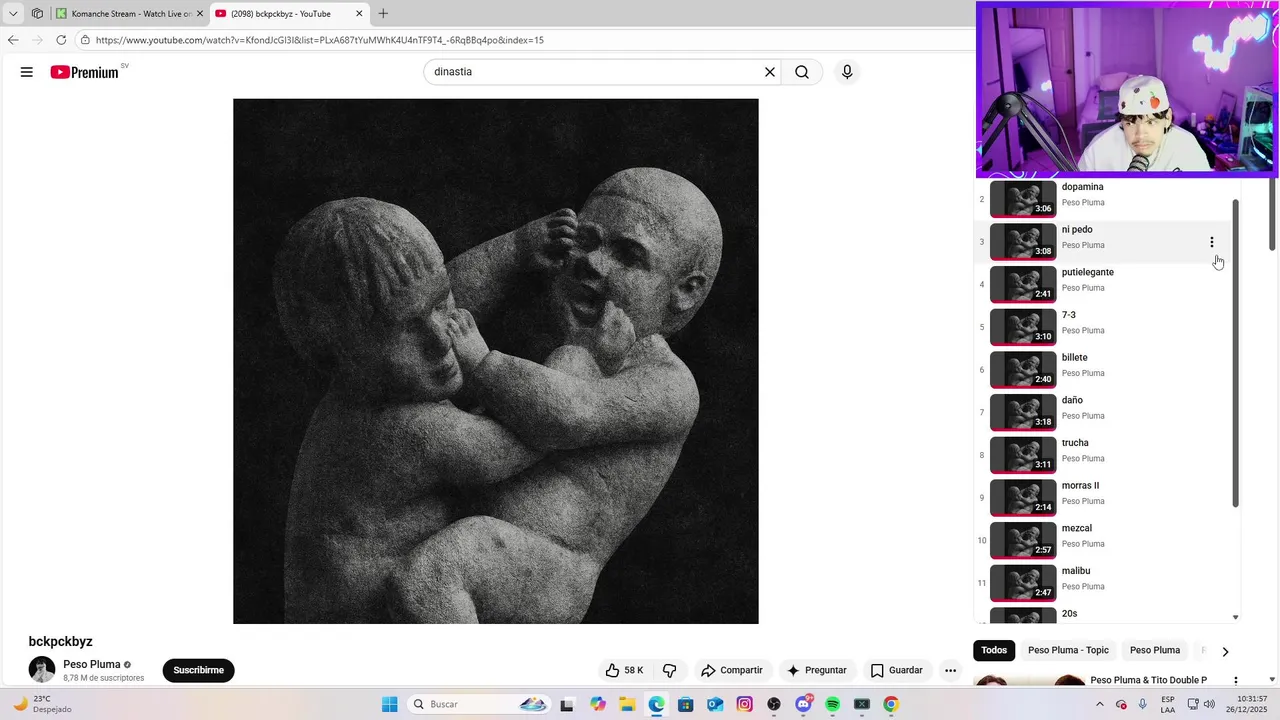Reload the current page

click(x=61, y=40)
